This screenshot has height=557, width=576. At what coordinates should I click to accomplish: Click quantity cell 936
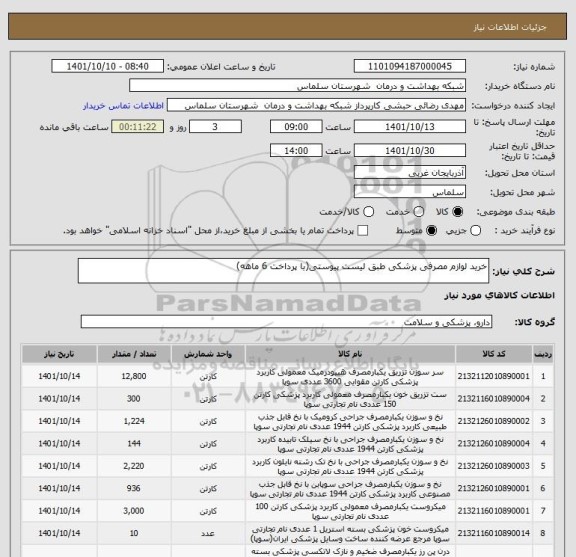tap(134, 488)
